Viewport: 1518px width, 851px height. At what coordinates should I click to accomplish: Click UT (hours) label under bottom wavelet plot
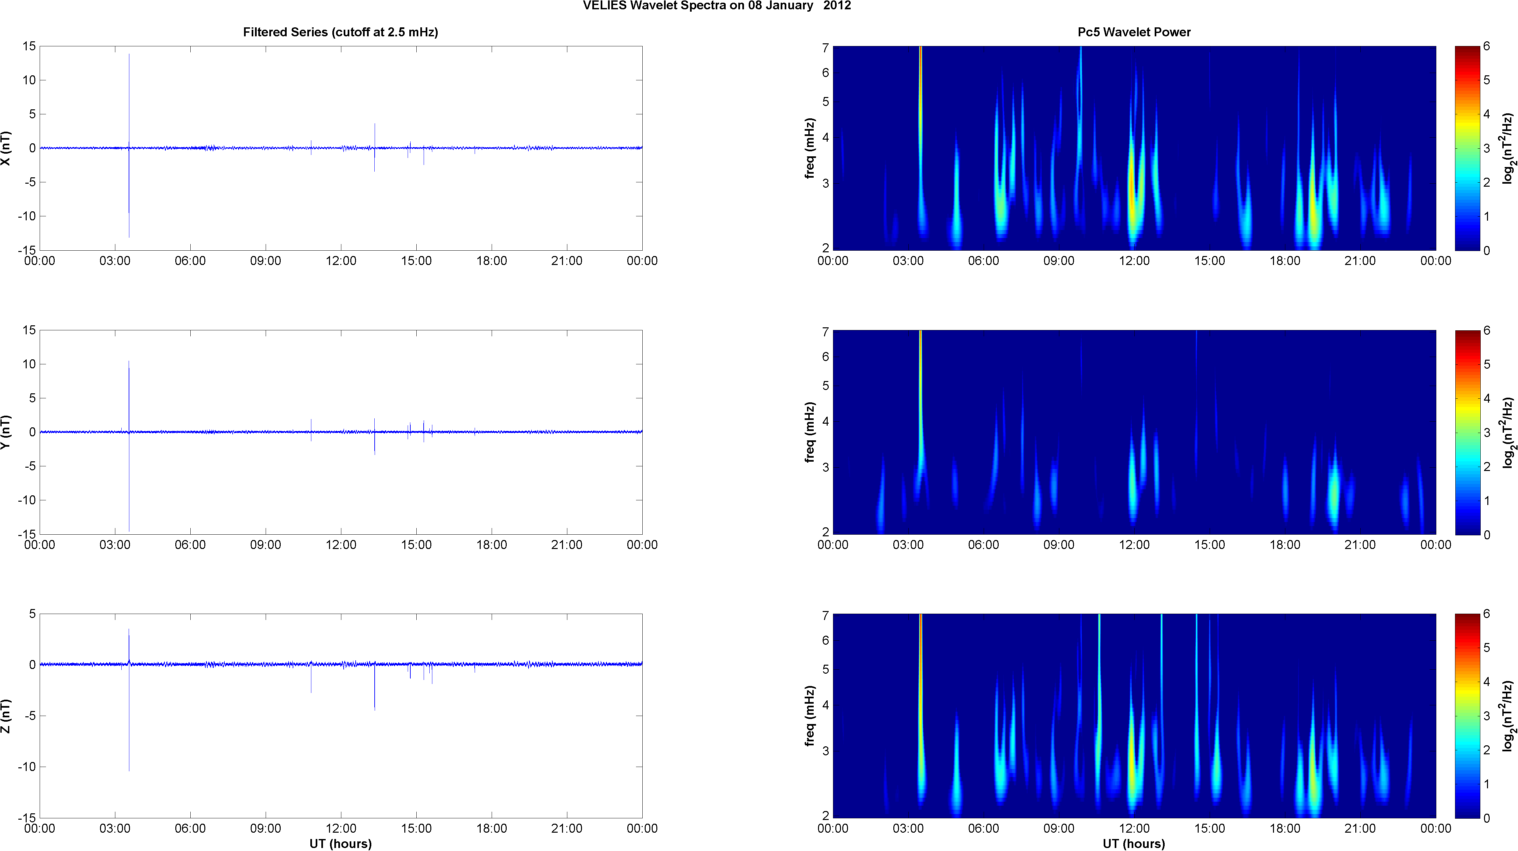pos(1134,843)
